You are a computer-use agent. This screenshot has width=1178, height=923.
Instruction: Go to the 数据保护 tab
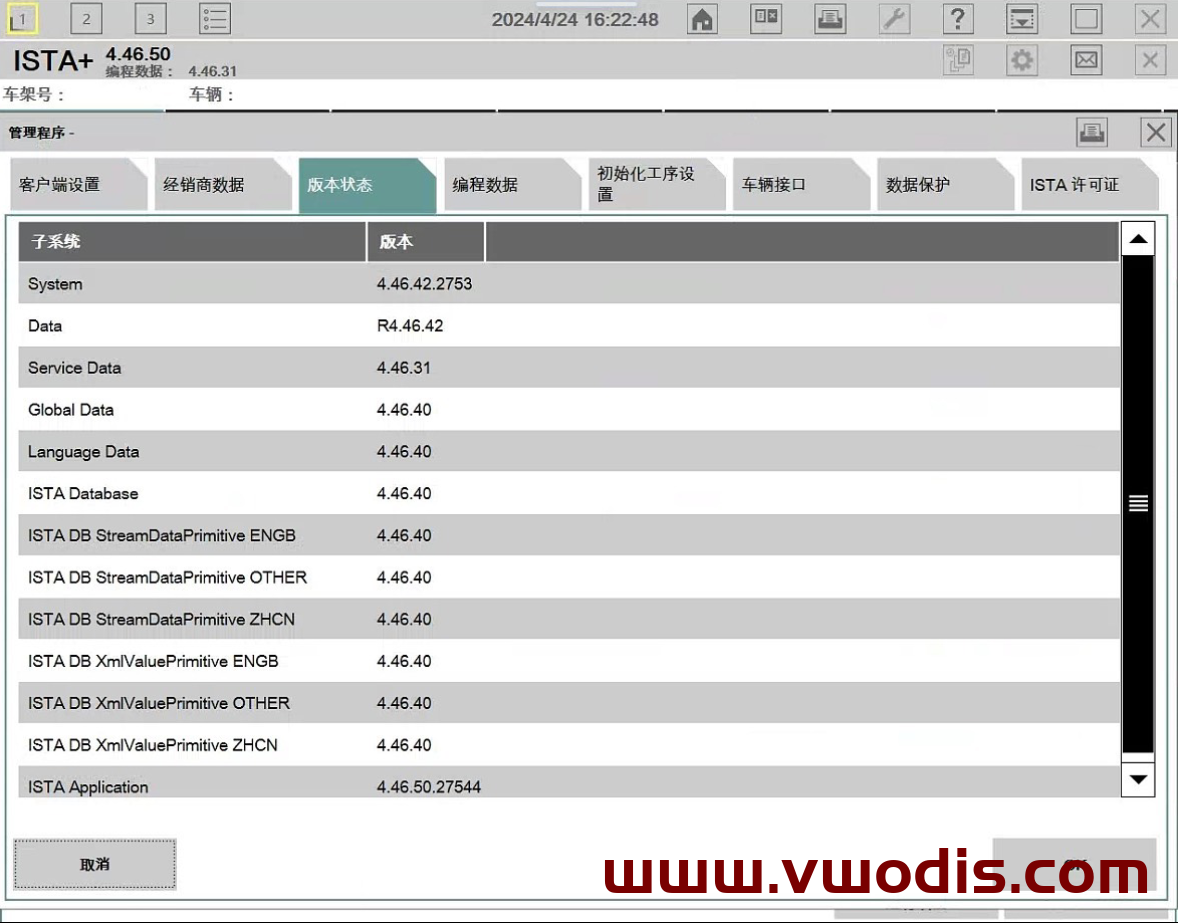(945, 185)
